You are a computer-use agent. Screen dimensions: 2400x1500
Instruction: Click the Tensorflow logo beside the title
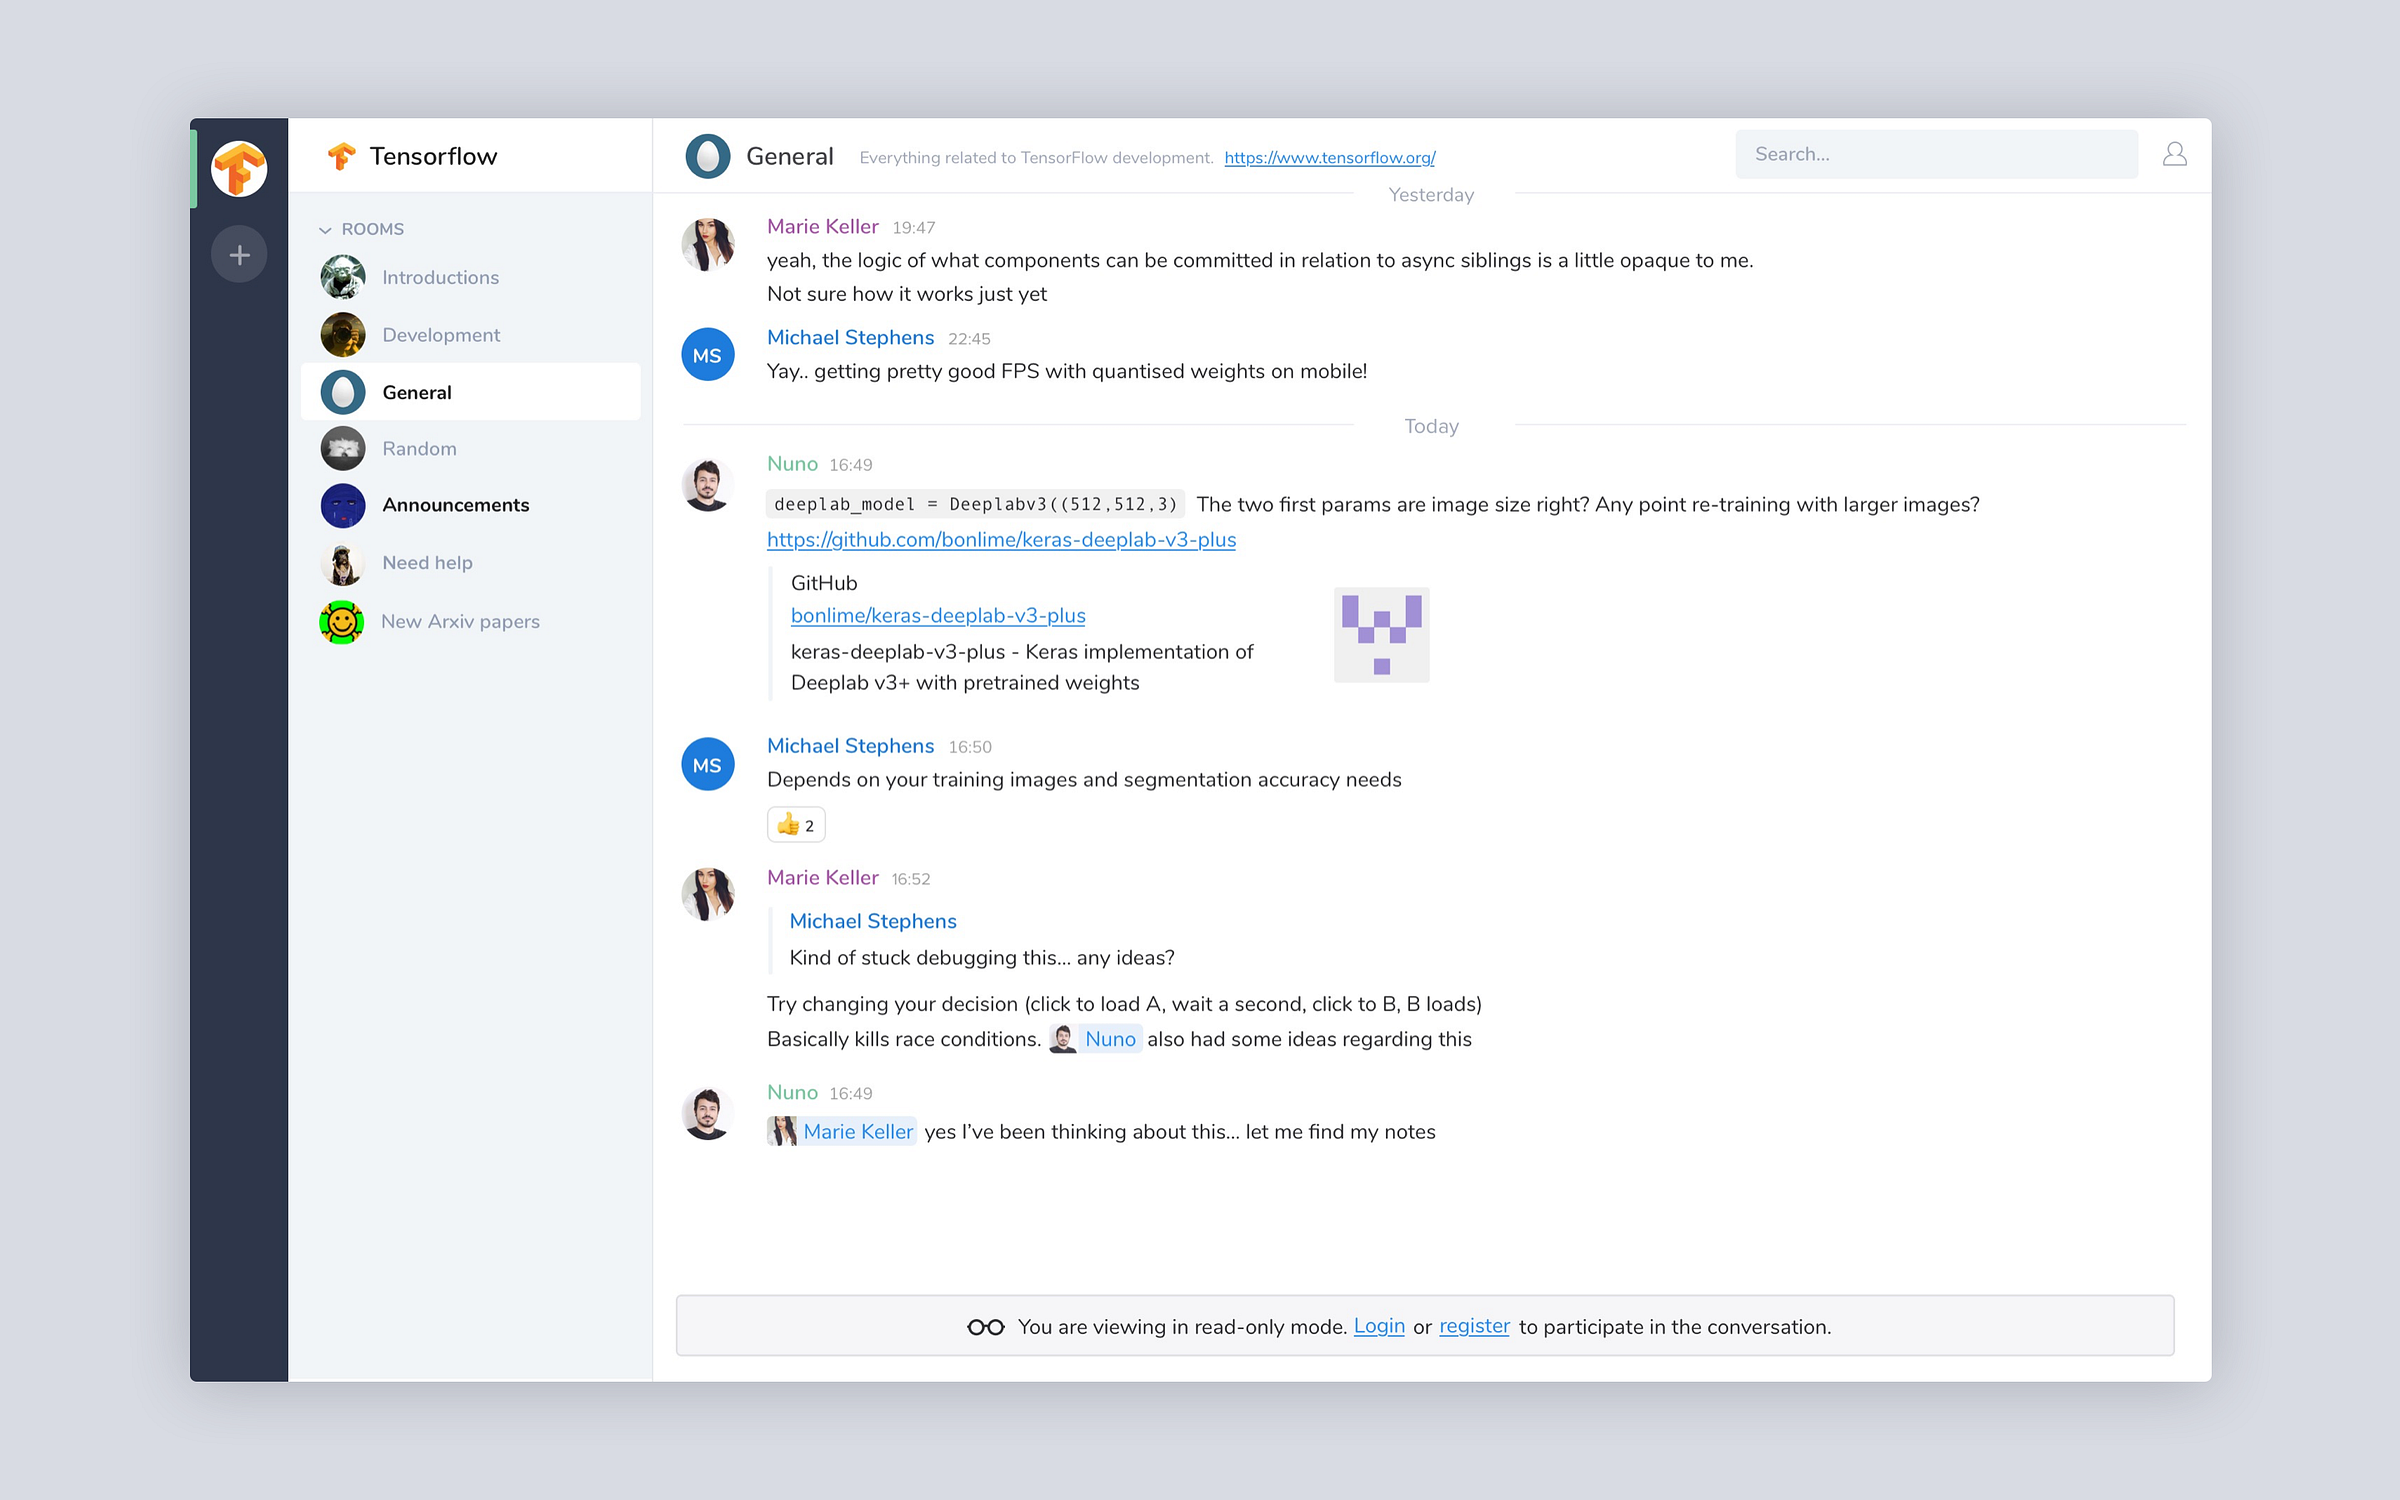pos(341,156)
